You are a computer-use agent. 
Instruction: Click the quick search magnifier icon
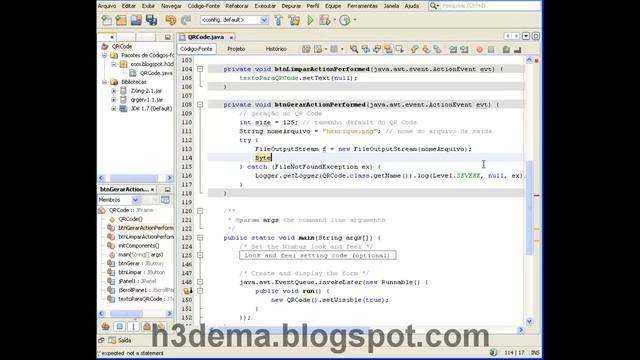434,6
